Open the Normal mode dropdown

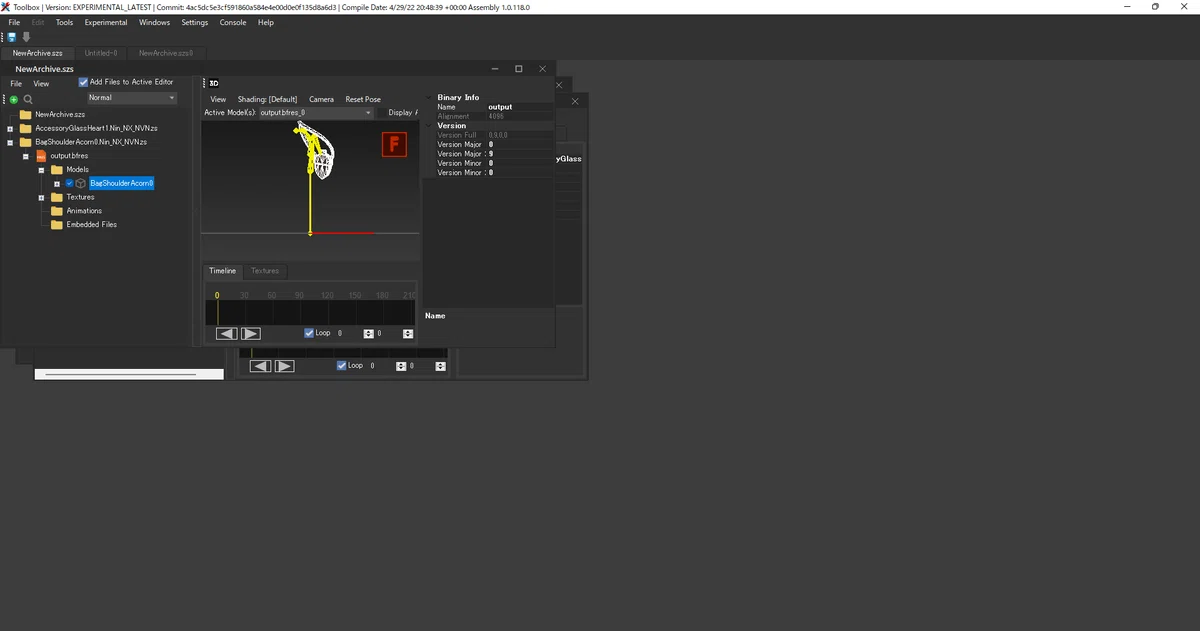pyautogui.click(x=131, y=98)
